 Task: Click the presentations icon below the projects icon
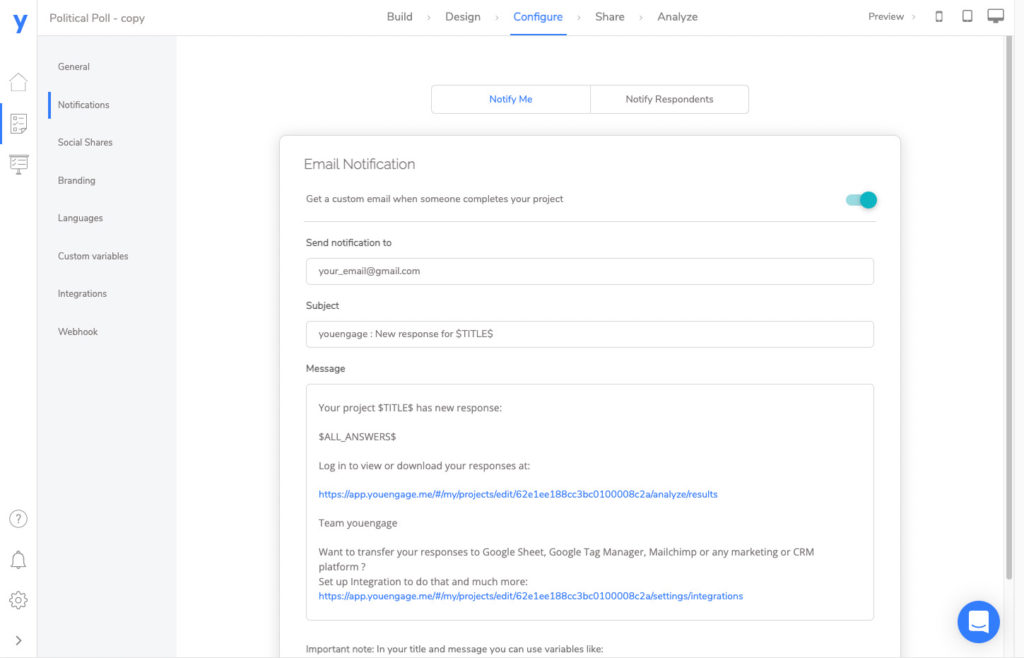pyautogui.click(x=18, y=164)
